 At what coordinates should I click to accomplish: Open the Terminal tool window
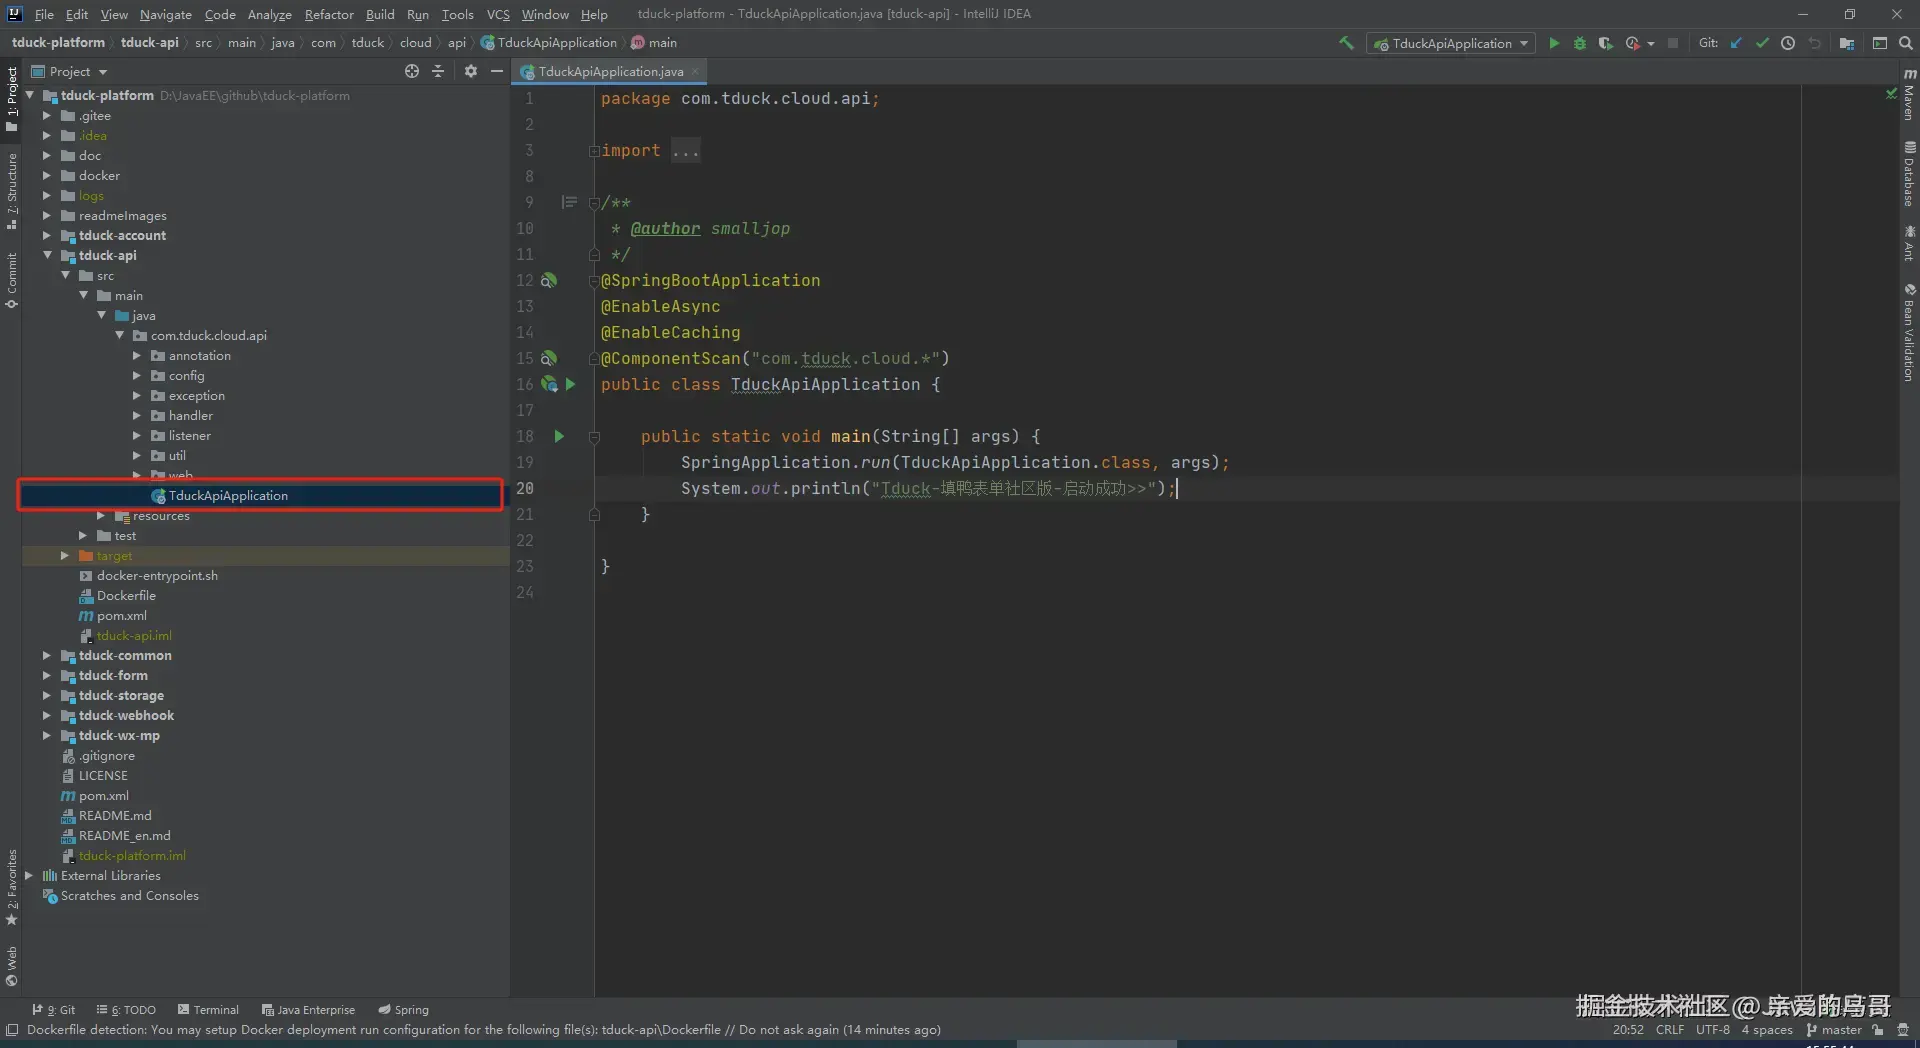208,1010
